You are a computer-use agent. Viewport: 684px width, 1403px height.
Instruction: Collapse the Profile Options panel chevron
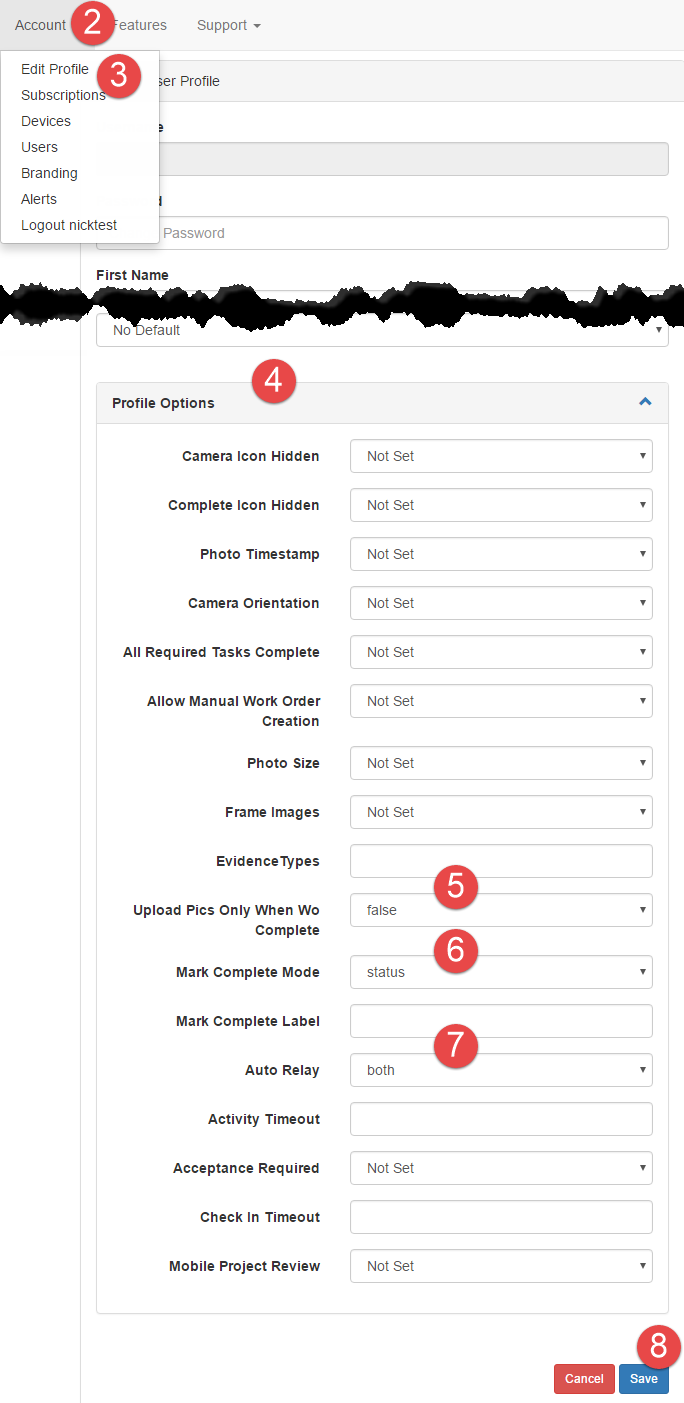(645, 402)
